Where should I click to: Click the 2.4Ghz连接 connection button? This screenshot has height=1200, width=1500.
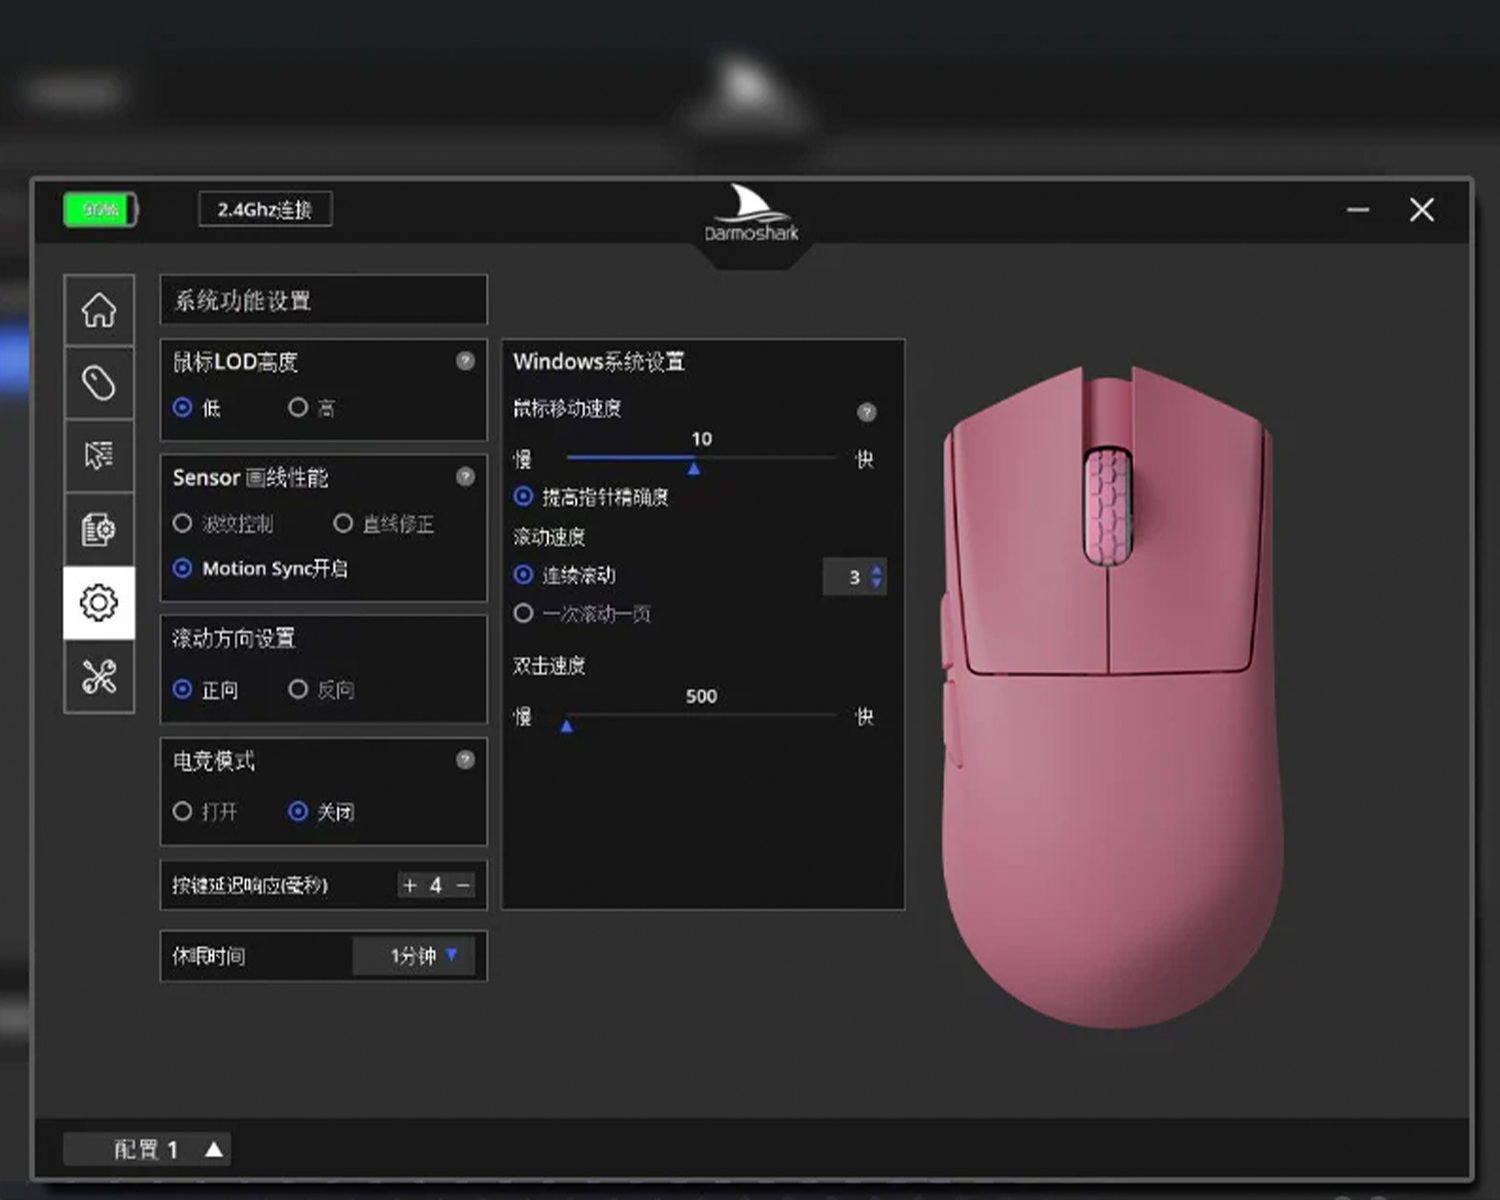point(265,209)
